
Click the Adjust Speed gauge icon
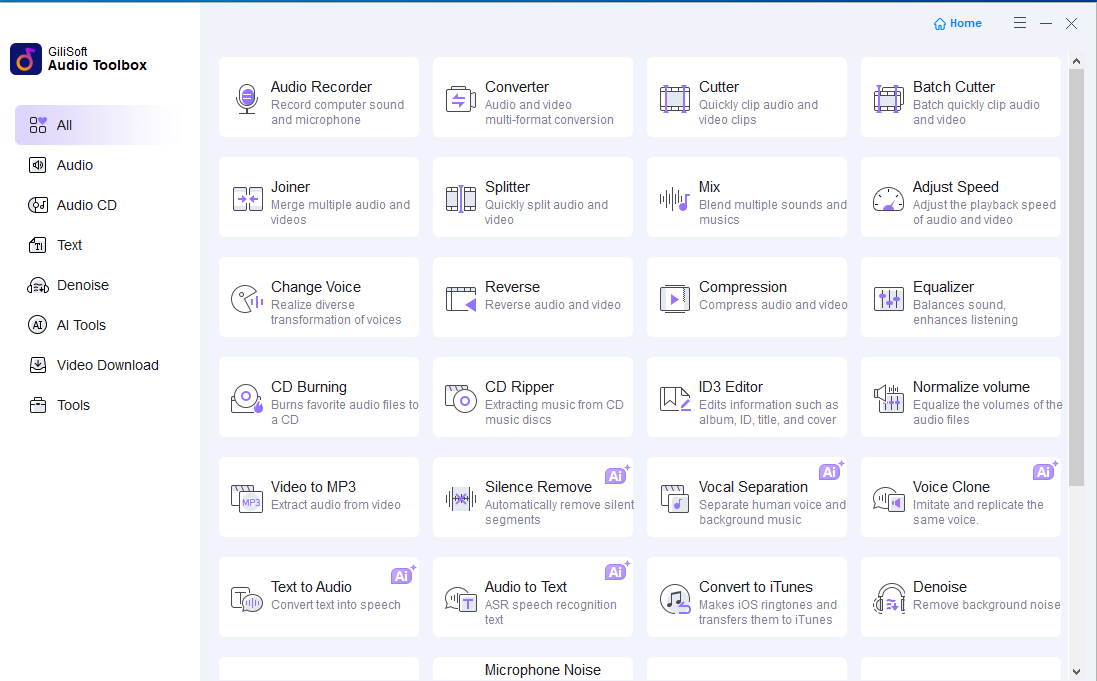click(889, 199)
